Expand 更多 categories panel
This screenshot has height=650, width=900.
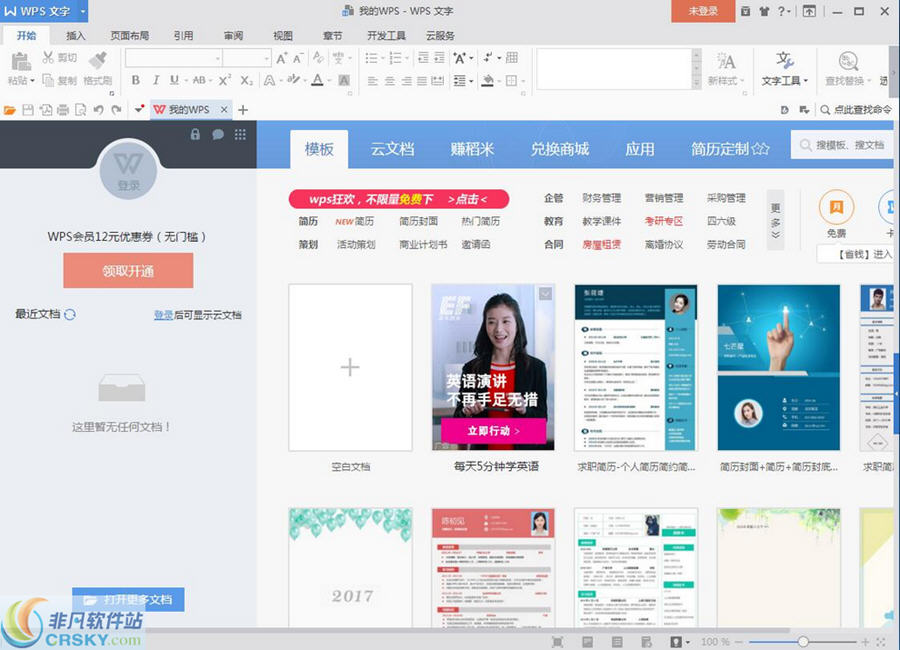(775, 220)
